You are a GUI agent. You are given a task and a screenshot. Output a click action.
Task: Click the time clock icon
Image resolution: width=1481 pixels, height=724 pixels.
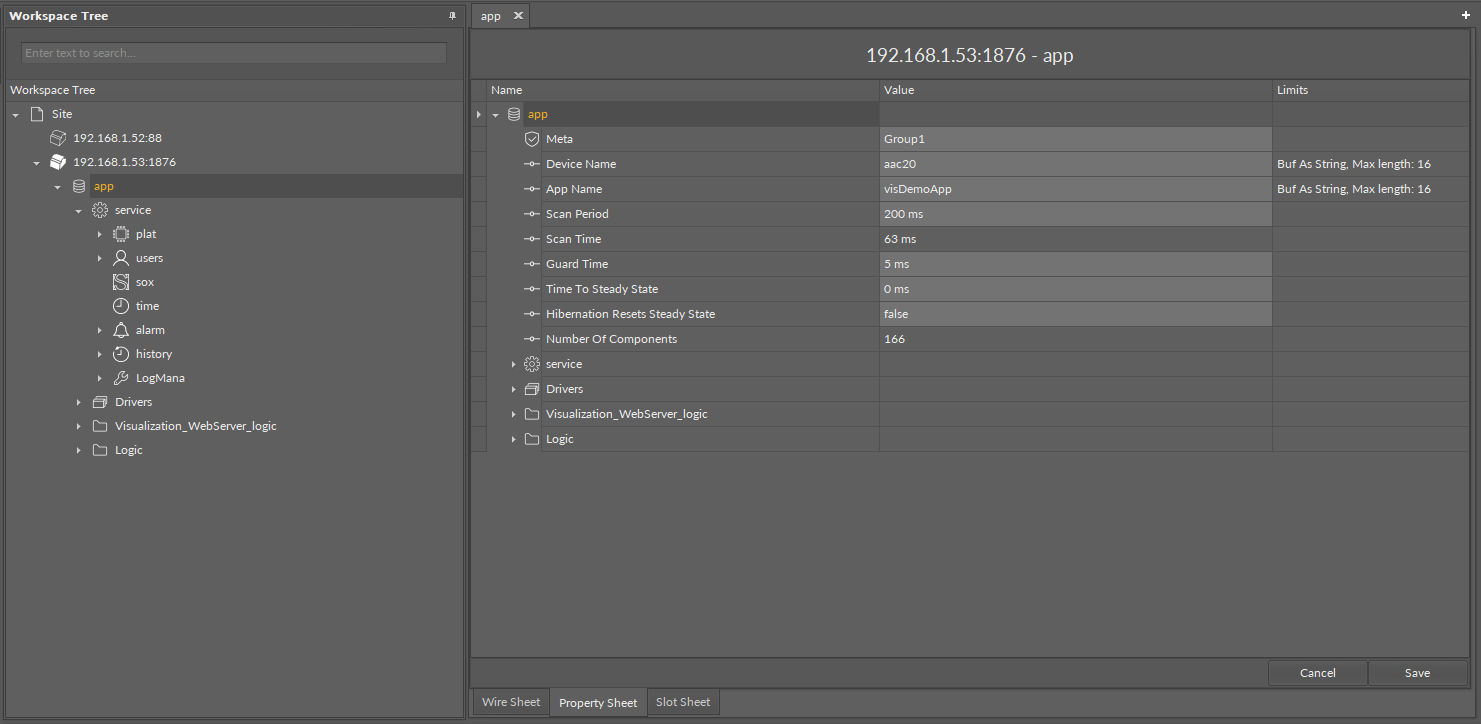click(x=121, y=306)
